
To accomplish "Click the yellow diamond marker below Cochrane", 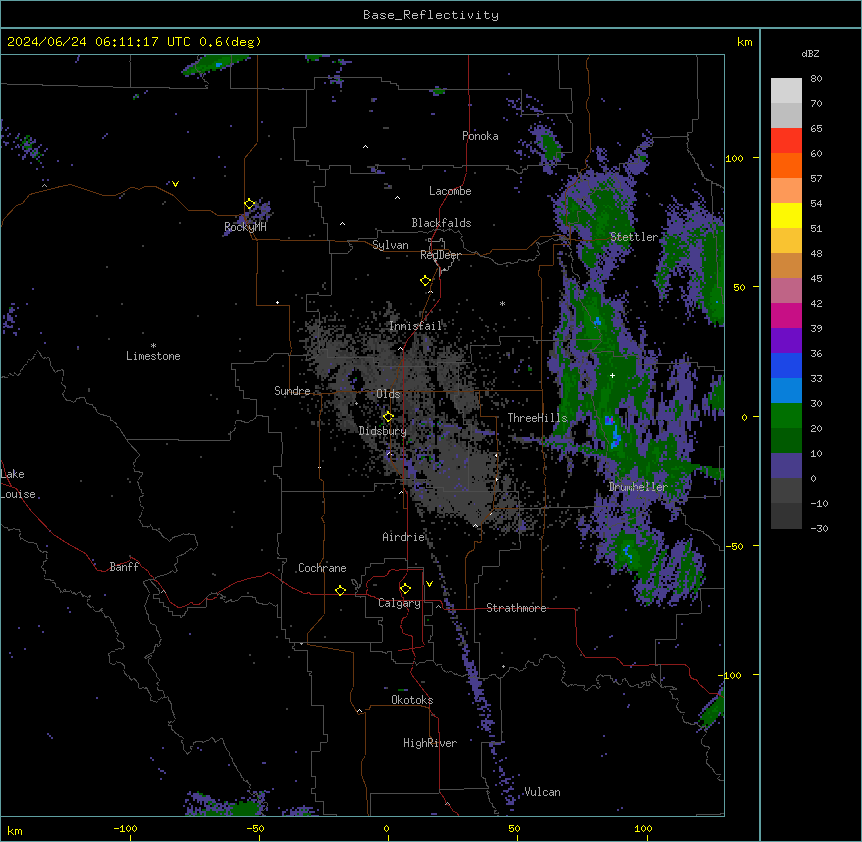I will pyautogui.click(x=340, y=590).
